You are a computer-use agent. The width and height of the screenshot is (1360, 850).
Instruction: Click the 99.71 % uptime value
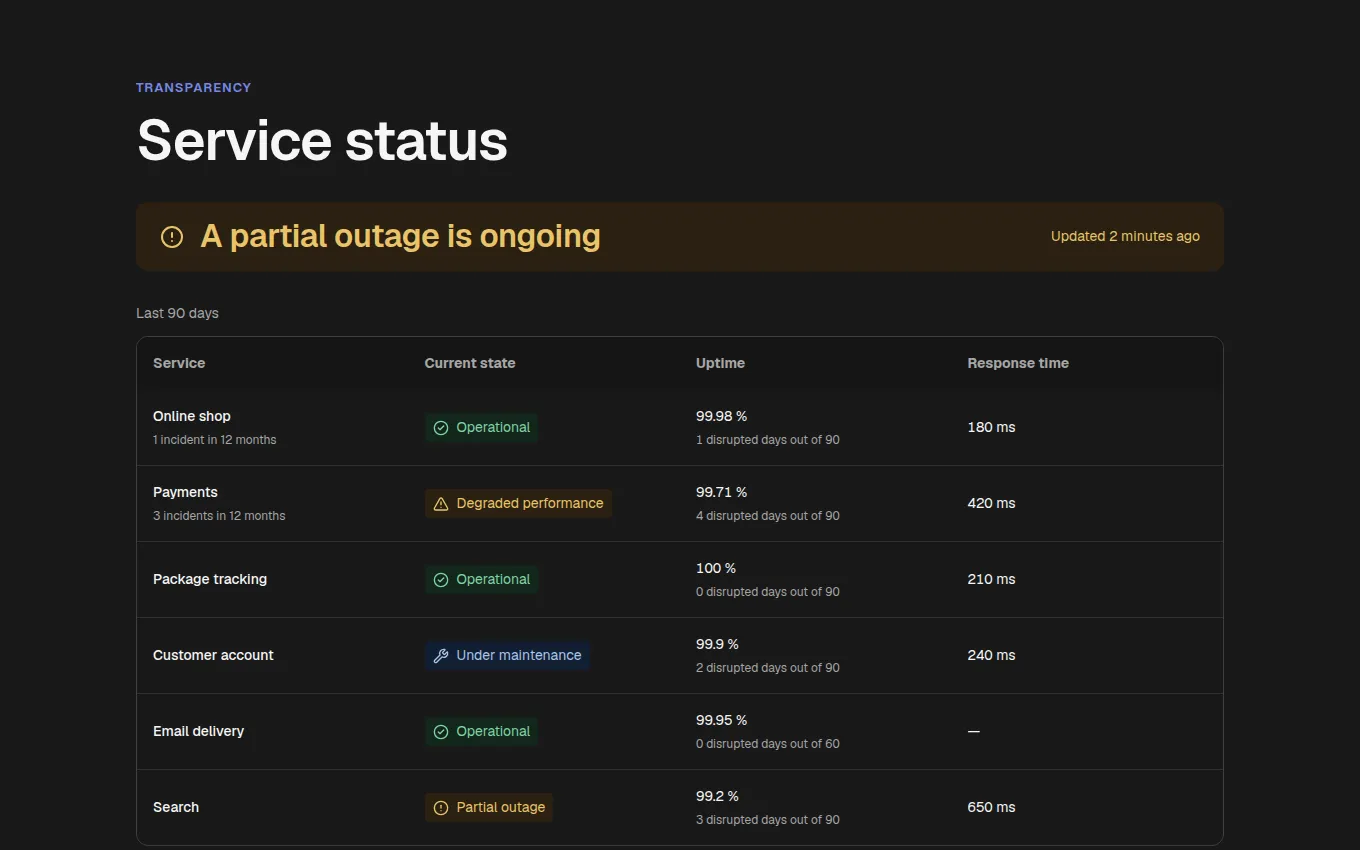[722, 492]
